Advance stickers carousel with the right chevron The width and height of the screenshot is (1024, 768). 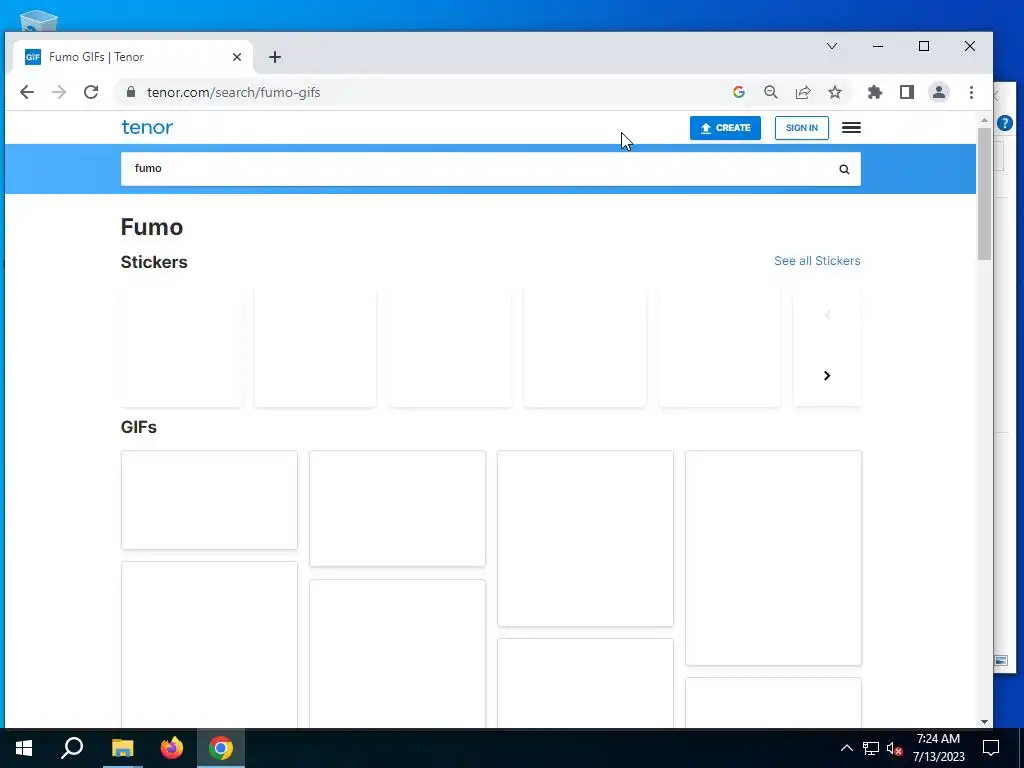point(827,376)
